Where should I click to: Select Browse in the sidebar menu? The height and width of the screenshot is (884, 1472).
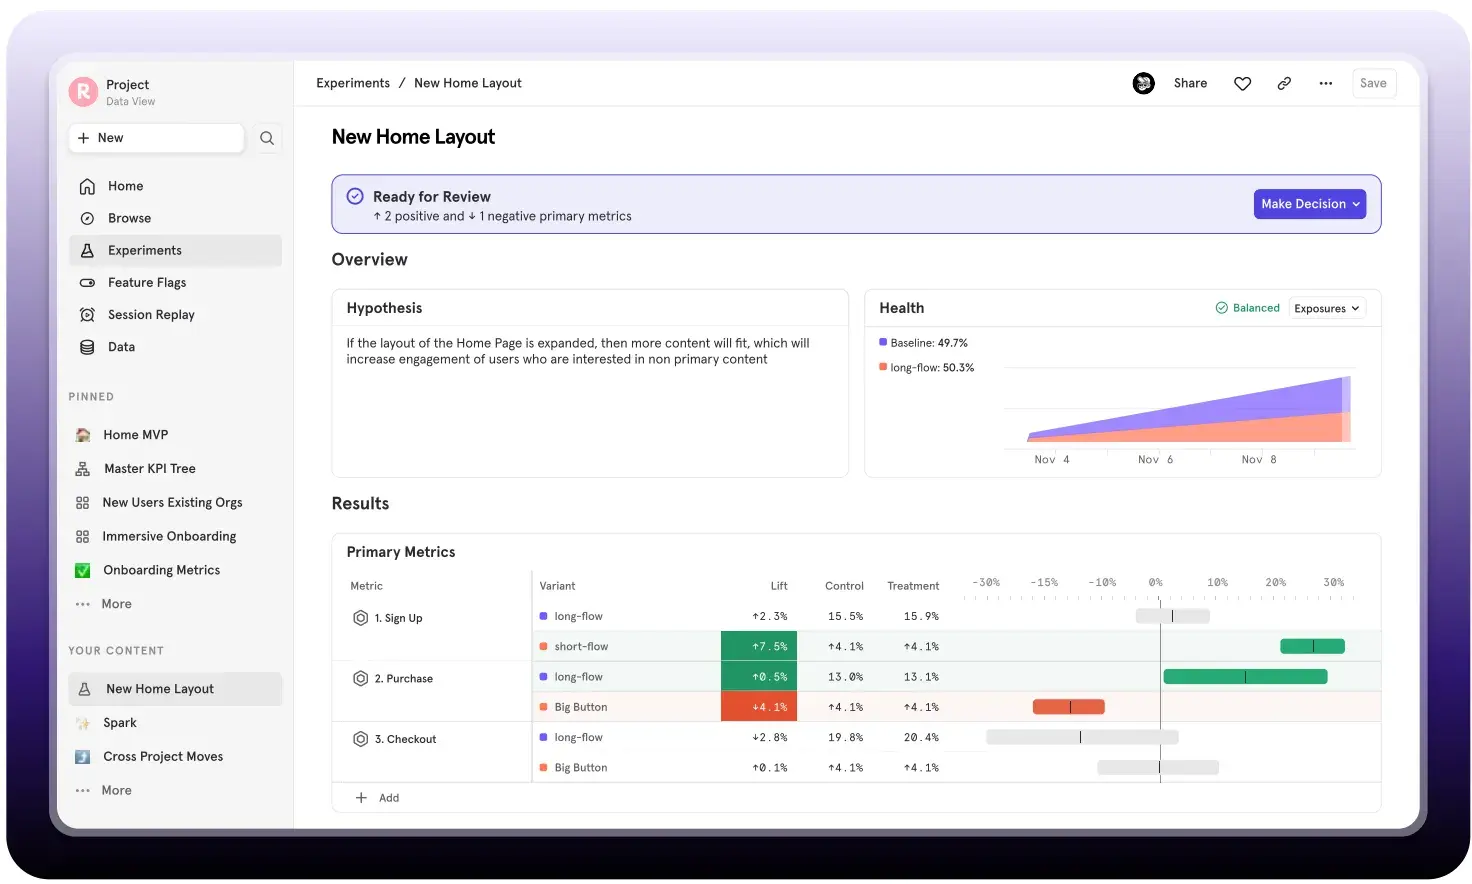[128, 218]
